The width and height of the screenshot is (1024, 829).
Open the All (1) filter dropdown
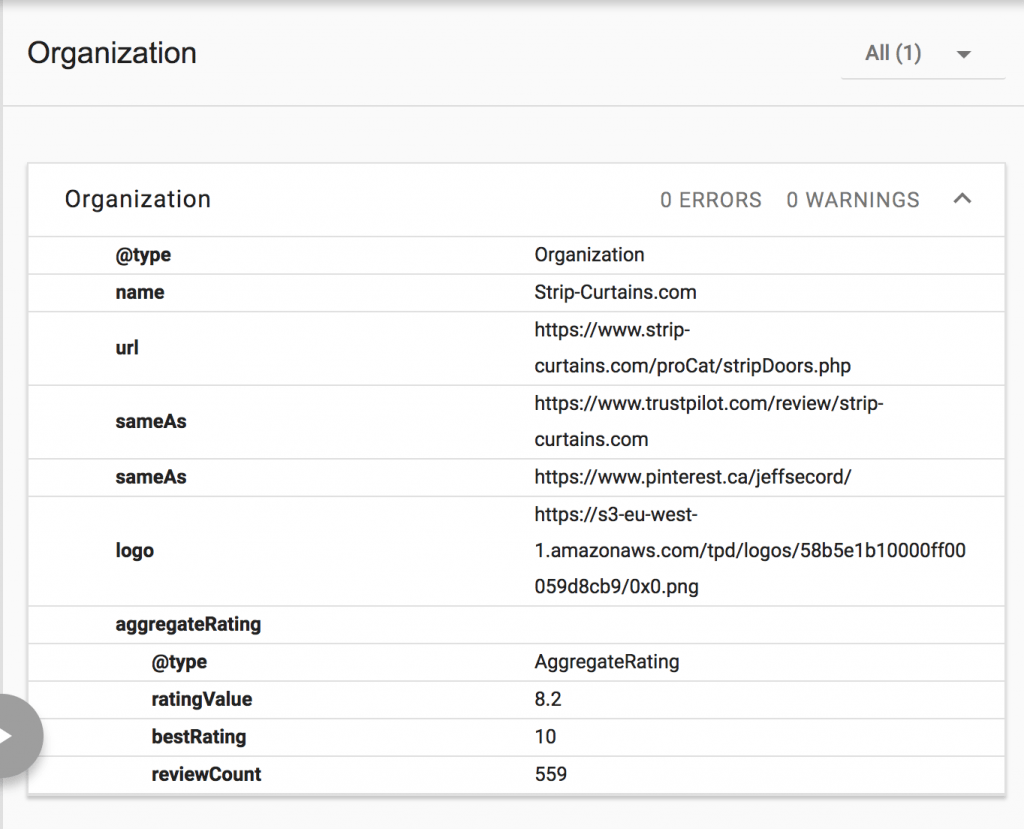922,54
